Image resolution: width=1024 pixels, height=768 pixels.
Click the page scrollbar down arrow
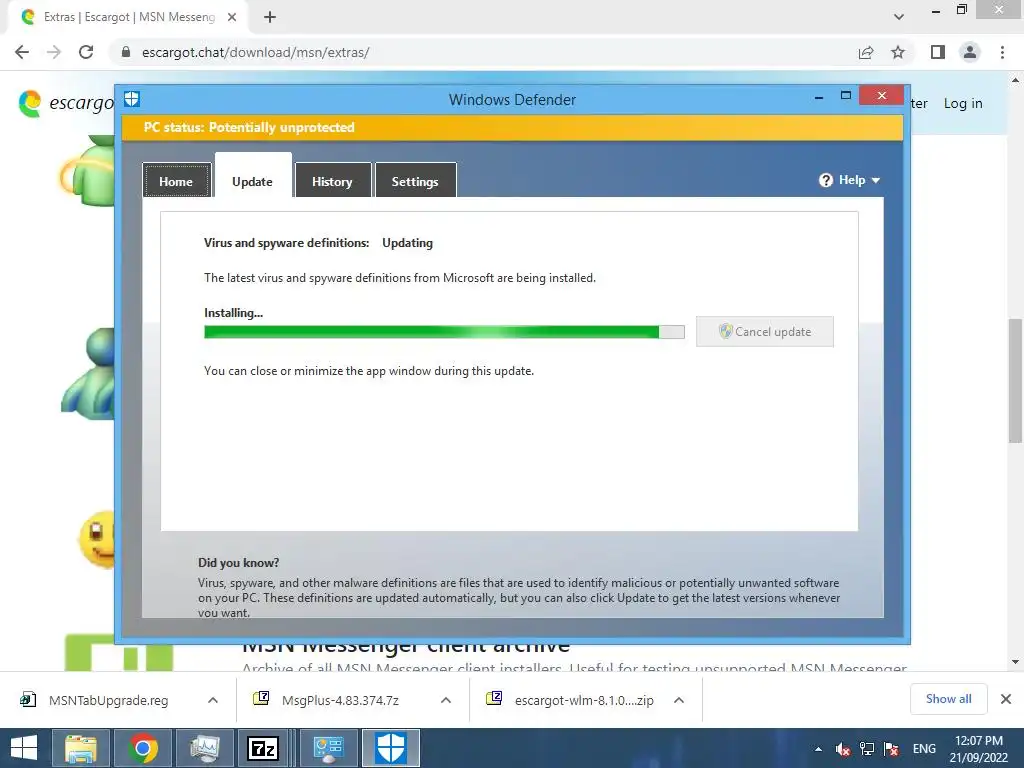[x=1015, y=662]
